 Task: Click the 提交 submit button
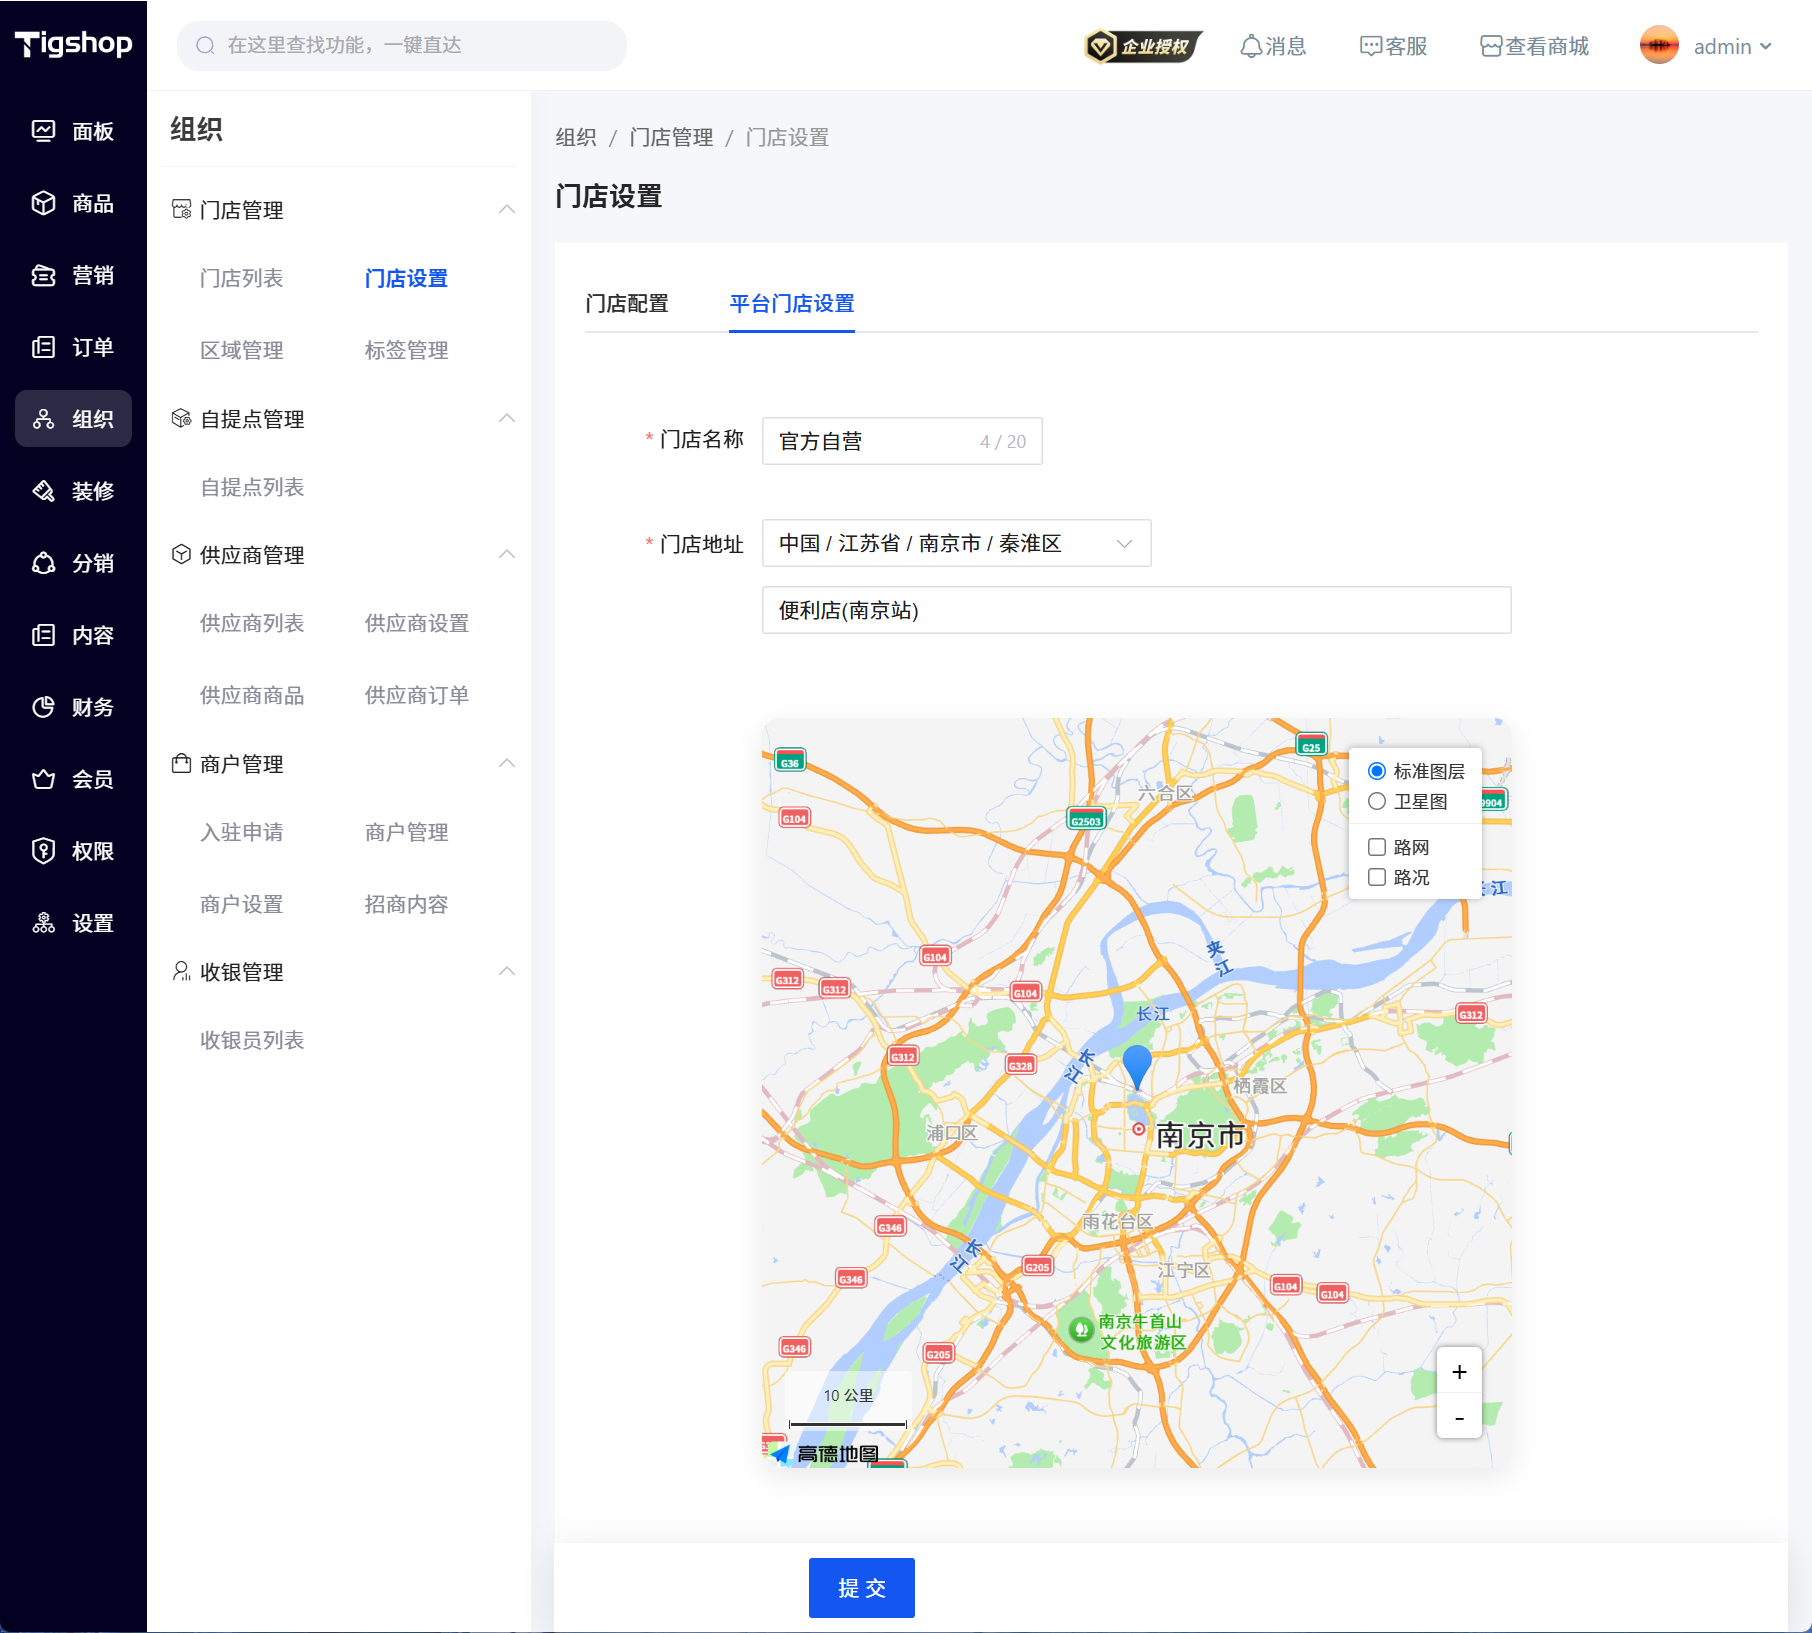(861, 1587)
